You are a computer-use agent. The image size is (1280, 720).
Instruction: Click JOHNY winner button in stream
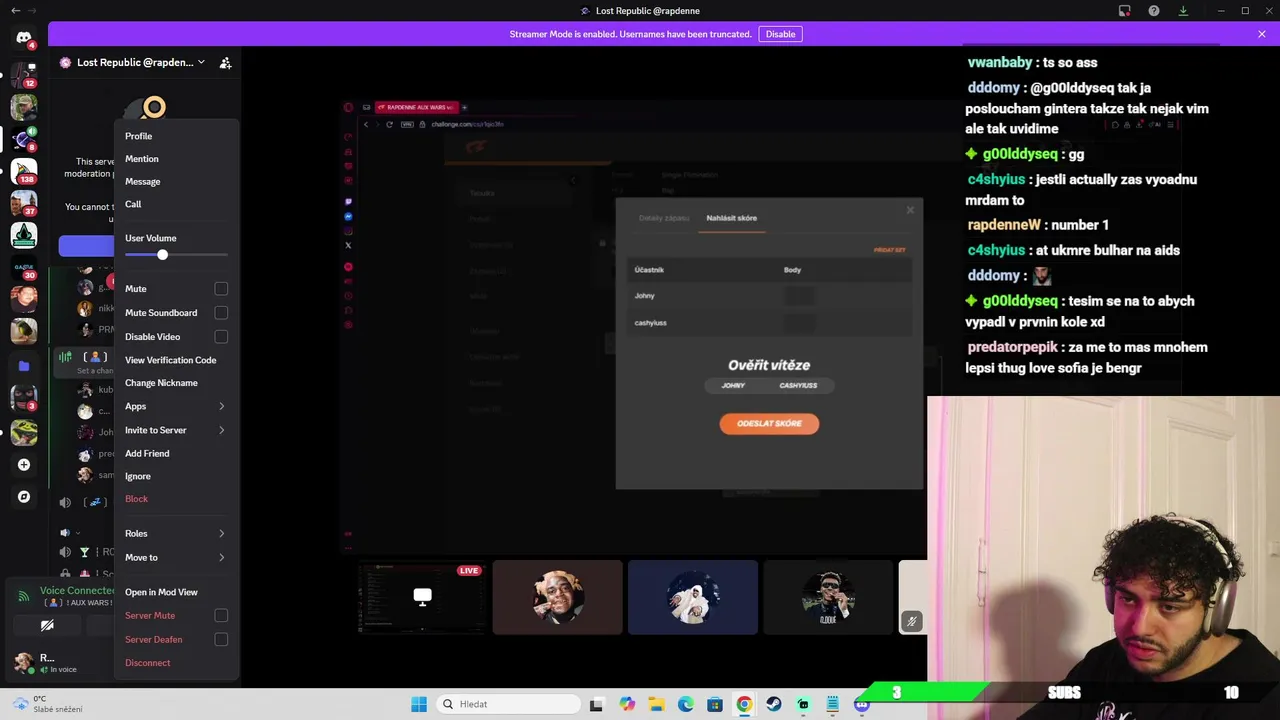tap(733, 385)
